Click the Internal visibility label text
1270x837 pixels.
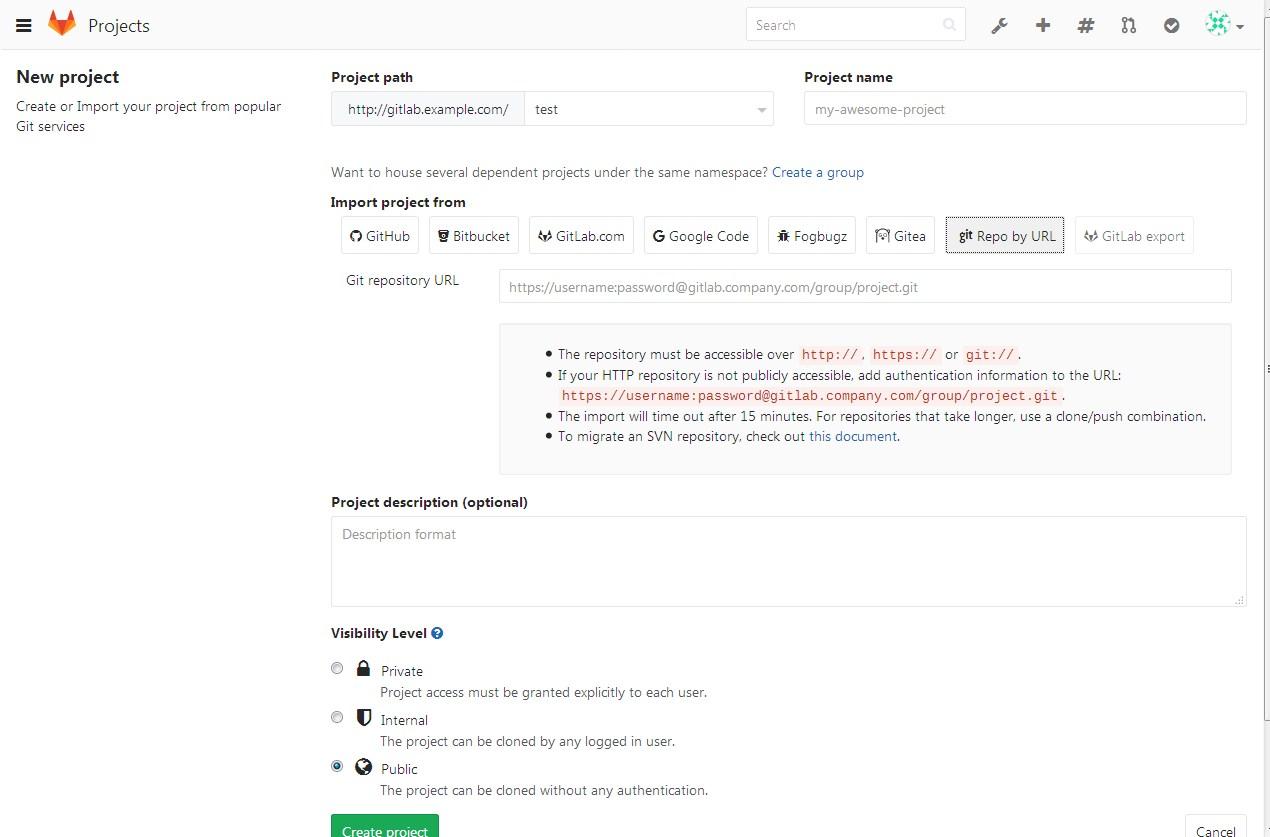[404, 720]
